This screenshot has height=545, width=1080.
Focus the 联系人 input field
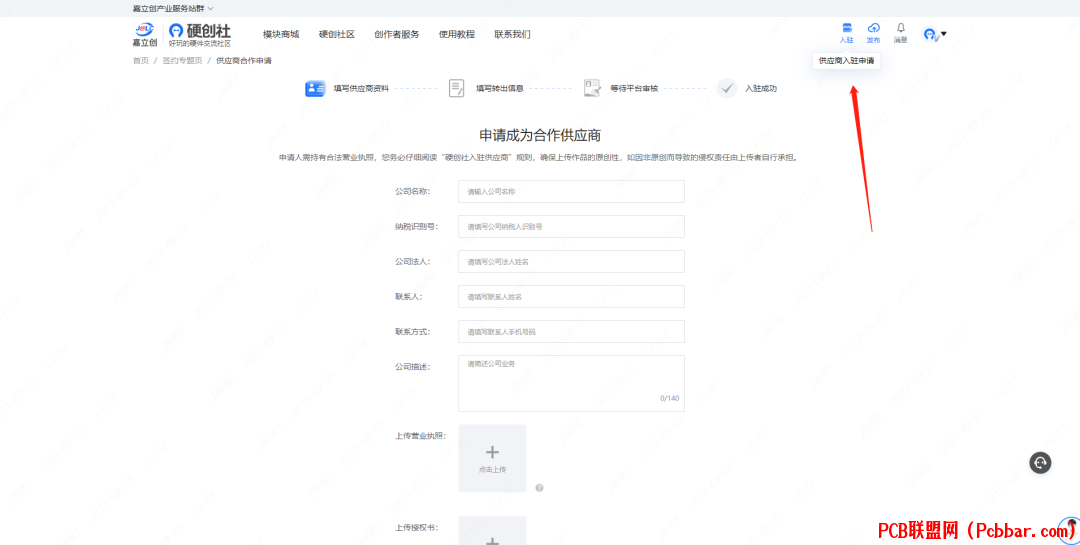pyautogui.click(x=571, y=296)
